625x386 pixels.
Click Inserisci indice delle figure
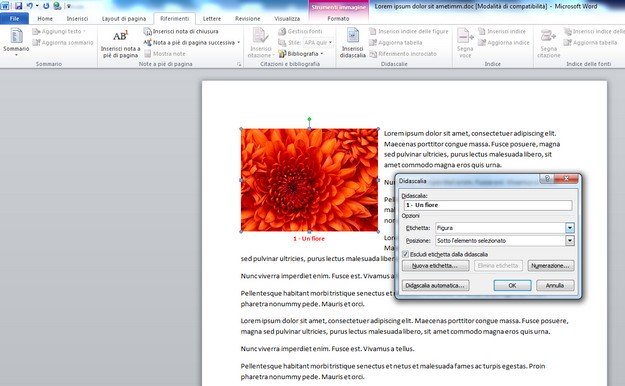click(x=409, y=31)
